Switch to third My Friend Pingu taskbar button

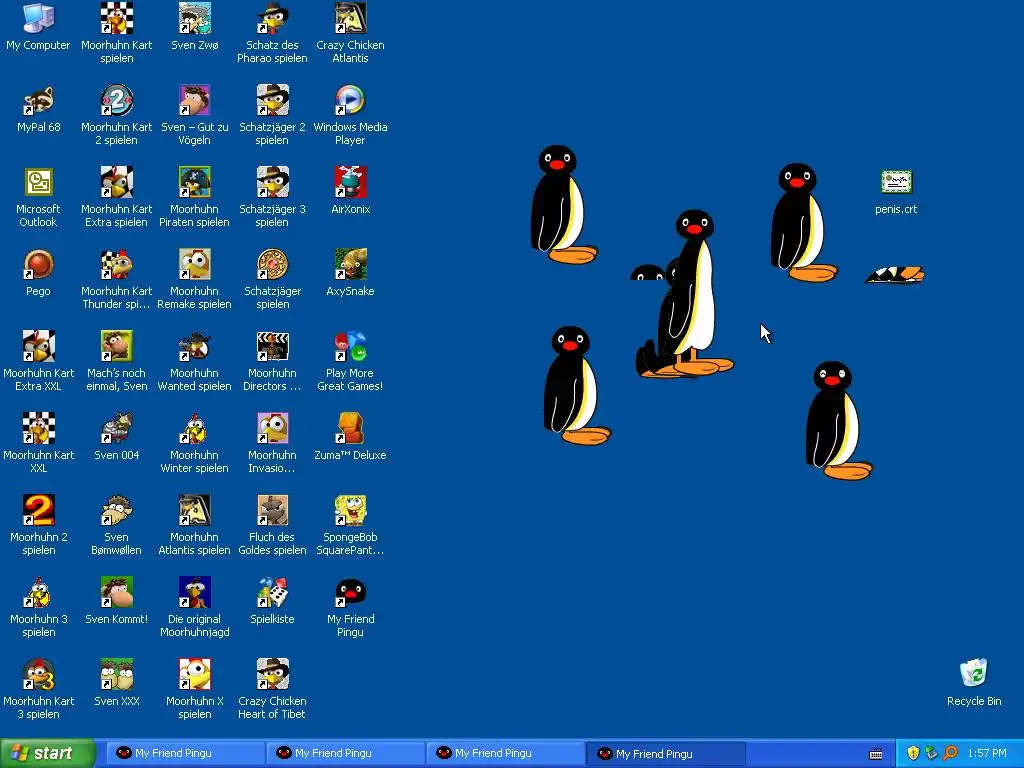pyautogui.click(x=505, y=754)
